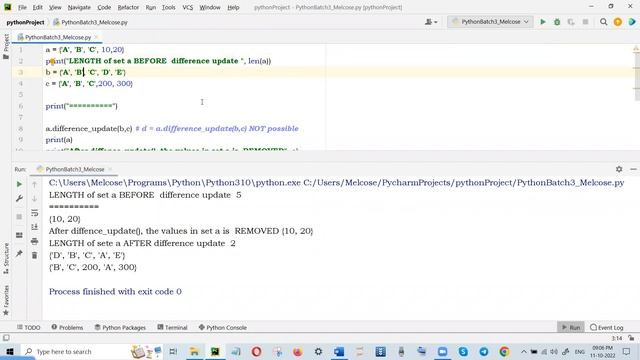Stop process icon in the Run panel
The width and height of the screenshot is (640, 360).
click(19, 216)
